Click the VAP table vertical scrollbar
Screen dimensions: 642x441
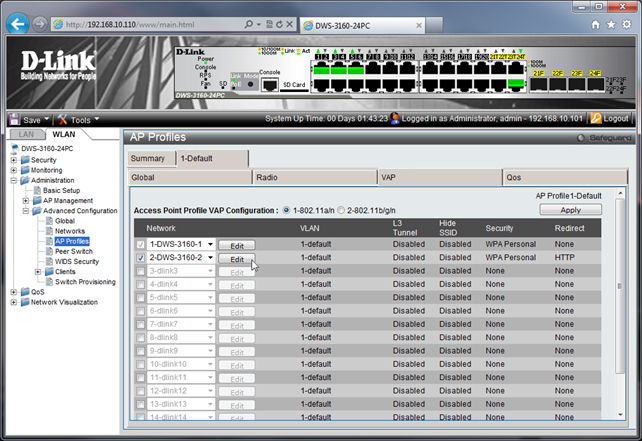[619, 320]
